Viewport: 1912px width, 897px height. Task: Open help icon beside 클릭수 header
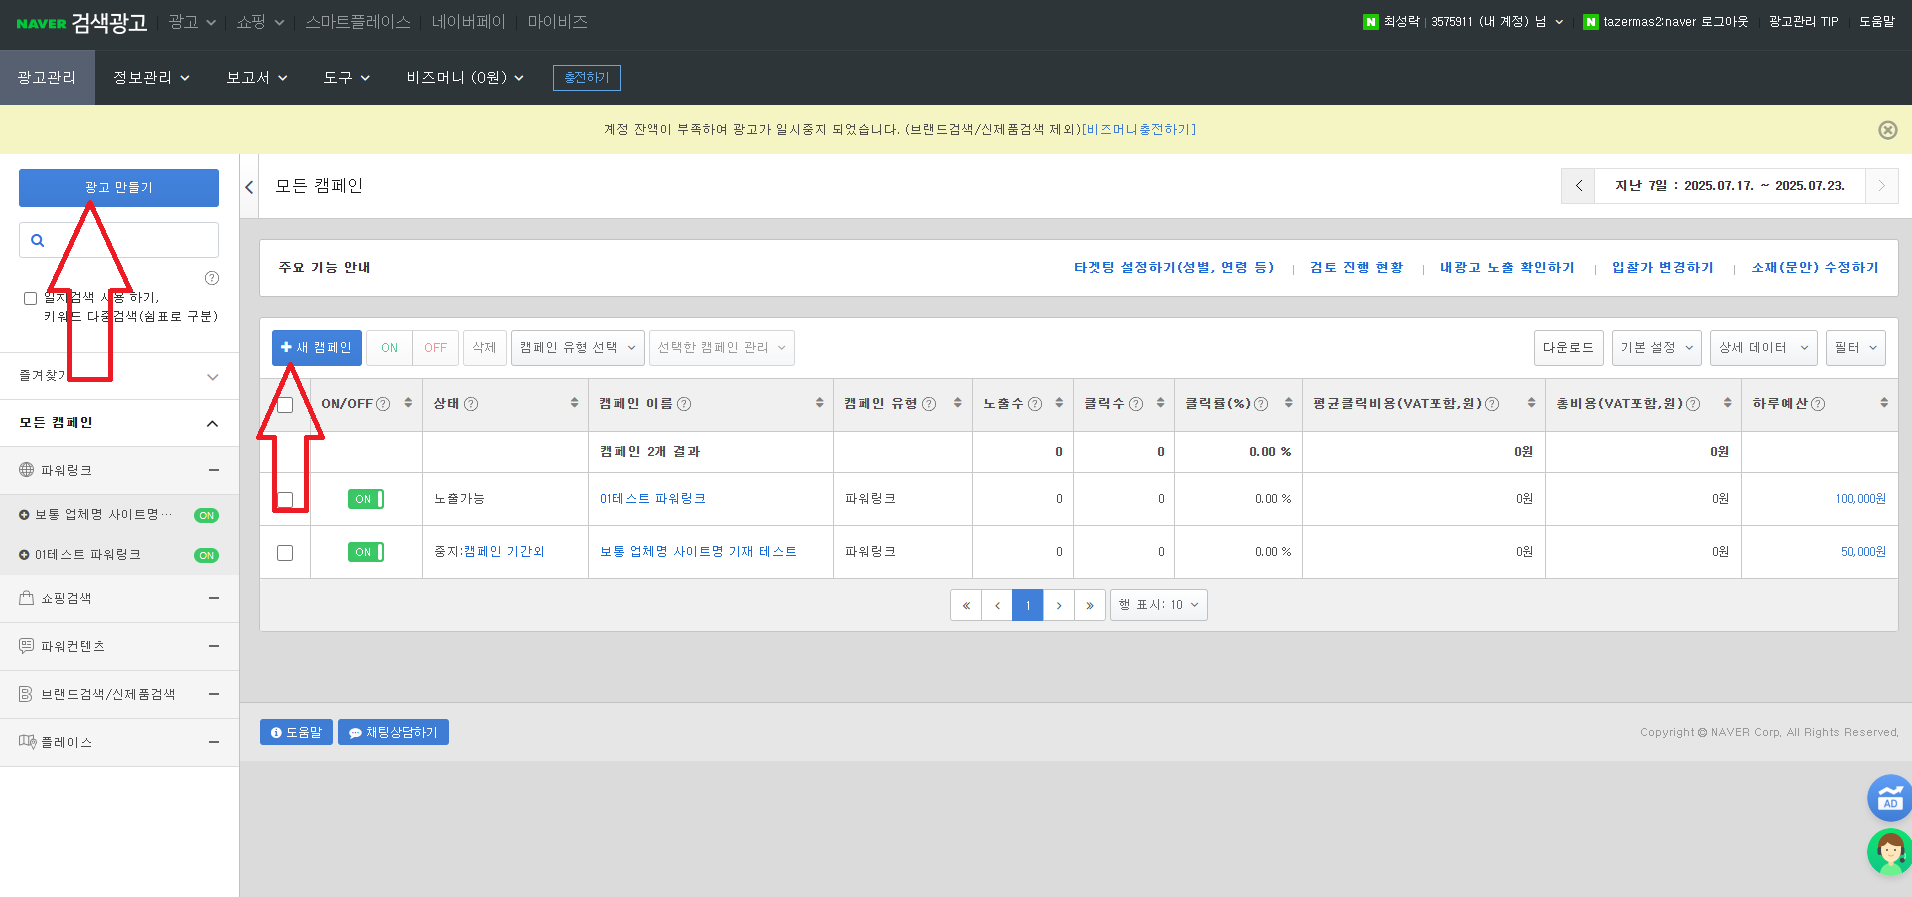pyautogui.click(x=1136, y=404)
